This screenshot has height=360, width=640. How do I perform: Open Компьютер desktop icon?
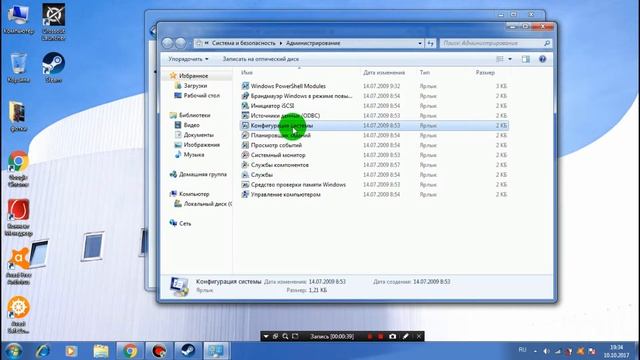pyautogui.click(x=18, y=19)
